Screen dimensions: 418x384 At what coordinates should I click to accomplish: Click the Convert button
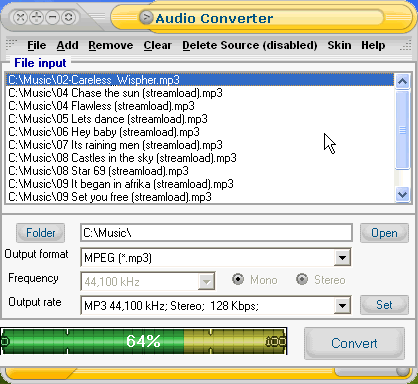[354, 343]
